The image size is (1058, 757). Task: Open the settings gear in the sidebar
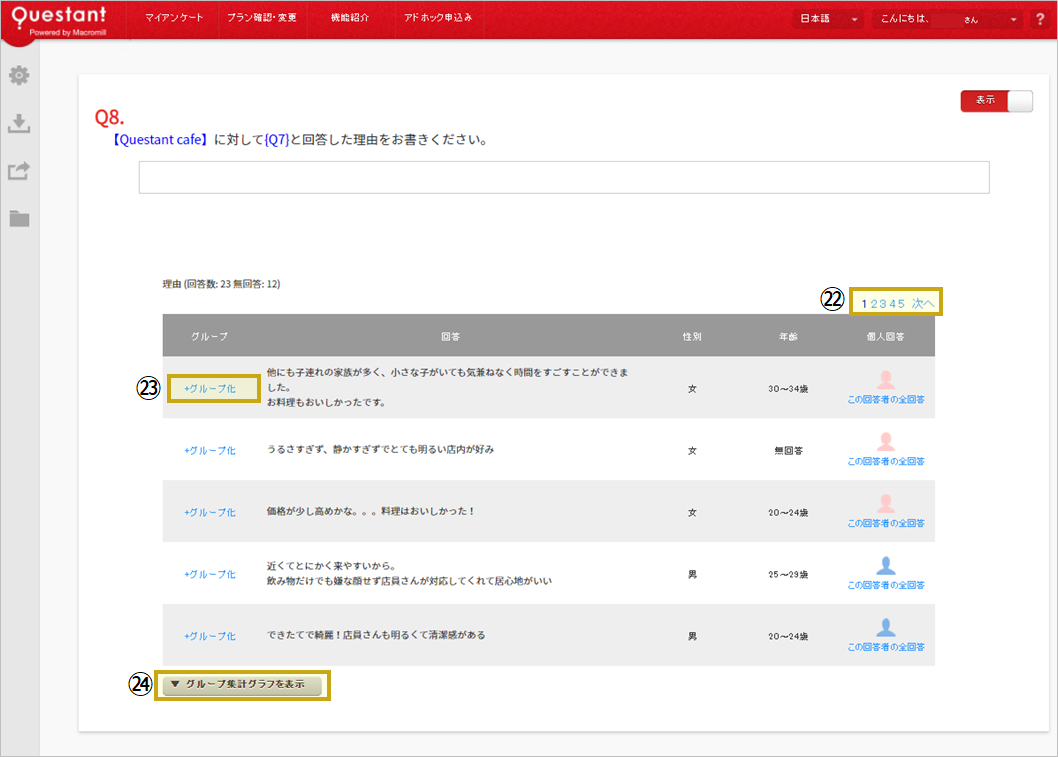(x=18, y=75)
